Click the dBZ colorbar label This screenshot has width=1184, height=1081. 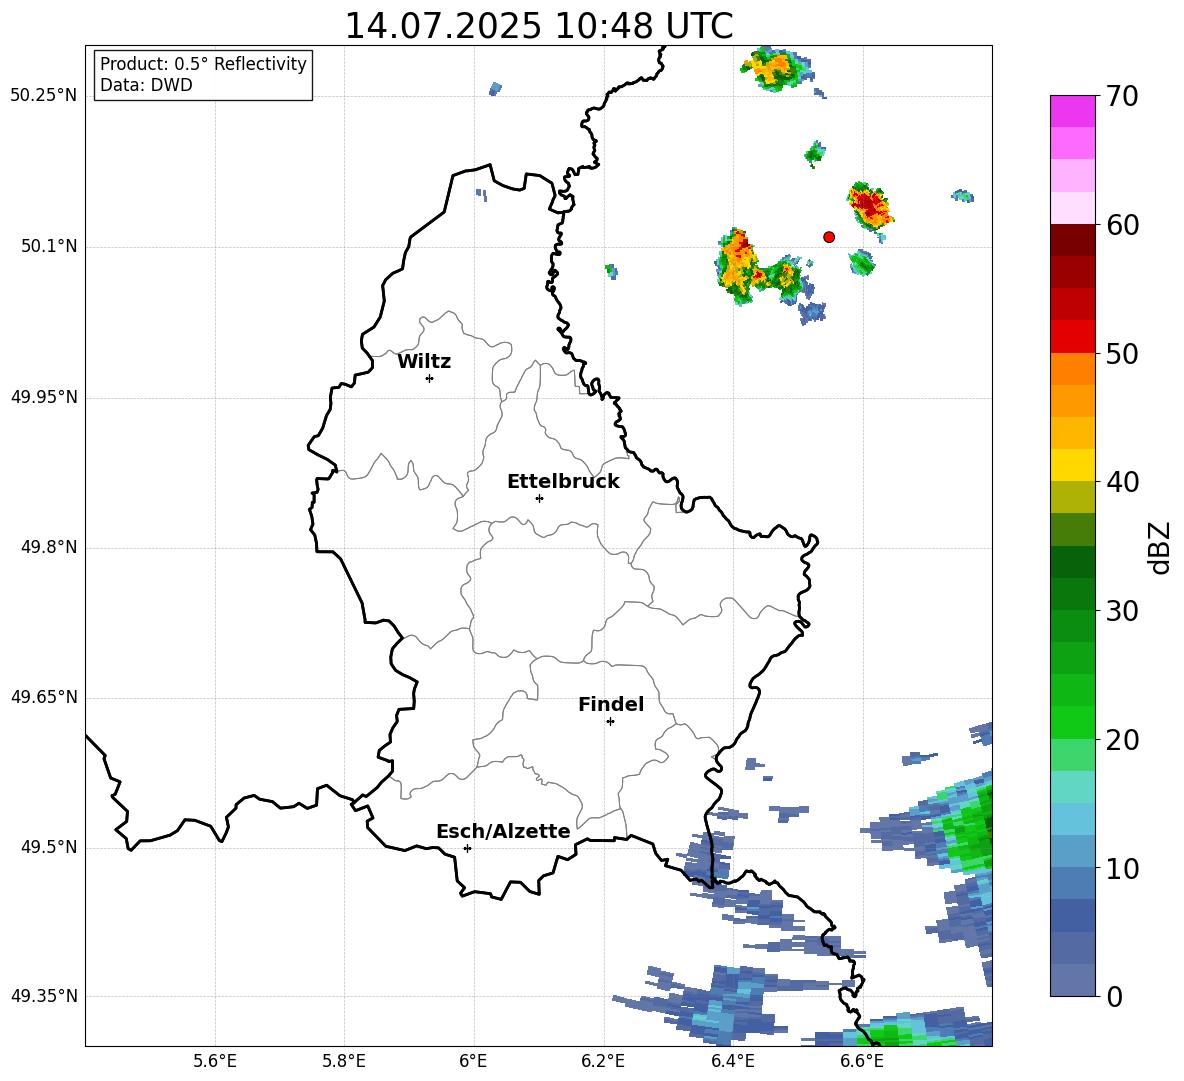1158,547
